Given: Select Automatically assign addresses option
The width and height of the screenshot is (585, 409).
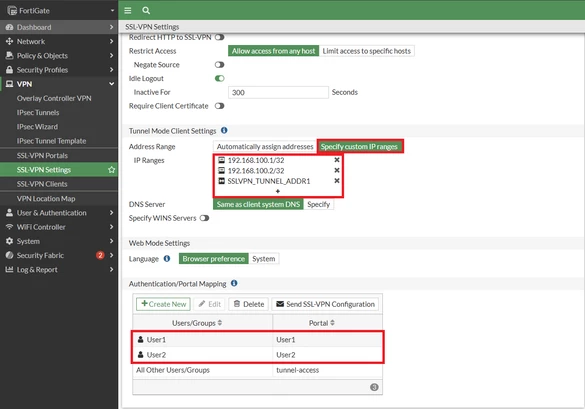Looking at the screenshot, I should pyautogui.click(x=265, y=147).
